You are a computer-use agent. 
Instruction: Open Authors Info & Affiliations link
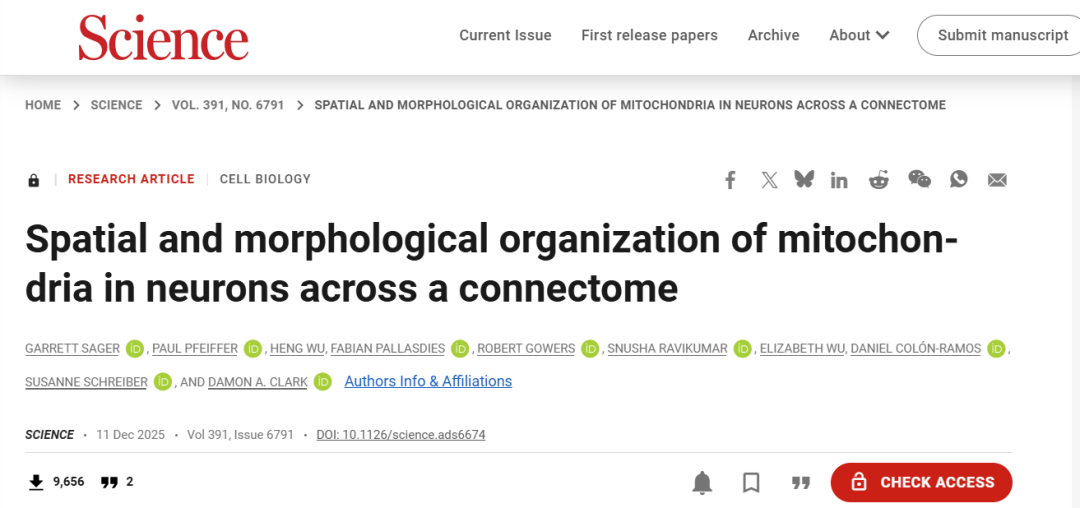pyautogui.click(x=428, y=381)
